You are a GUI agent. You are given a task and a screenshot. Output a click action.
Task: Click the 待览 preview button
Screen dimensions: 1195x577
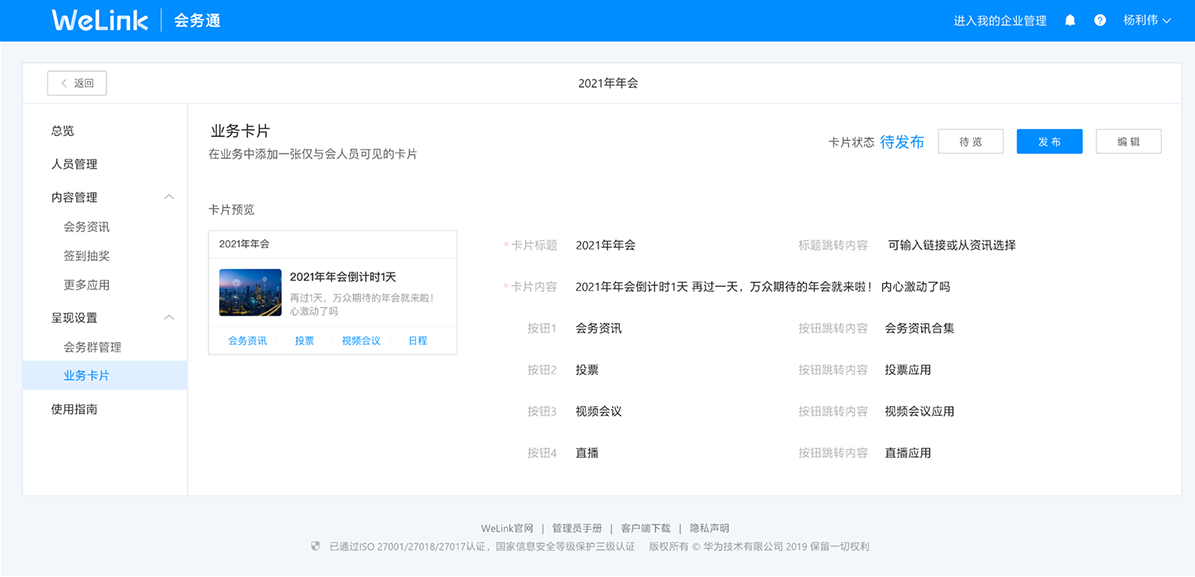[970, 141]
